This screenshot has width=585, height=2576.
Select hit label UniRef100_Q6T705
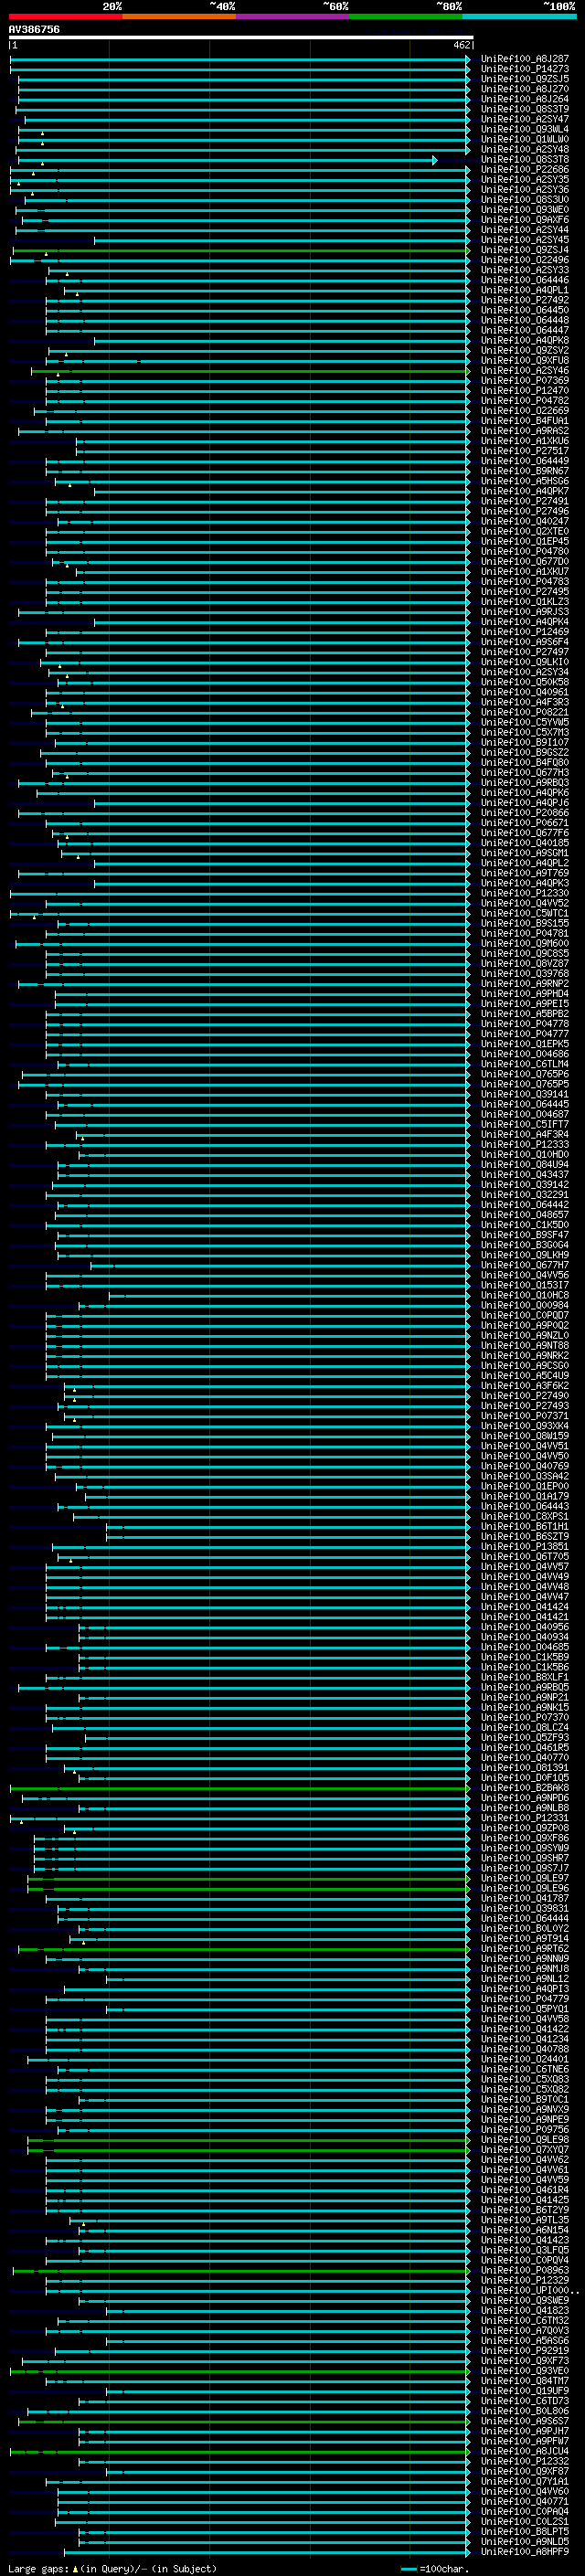coord(525,1556)
